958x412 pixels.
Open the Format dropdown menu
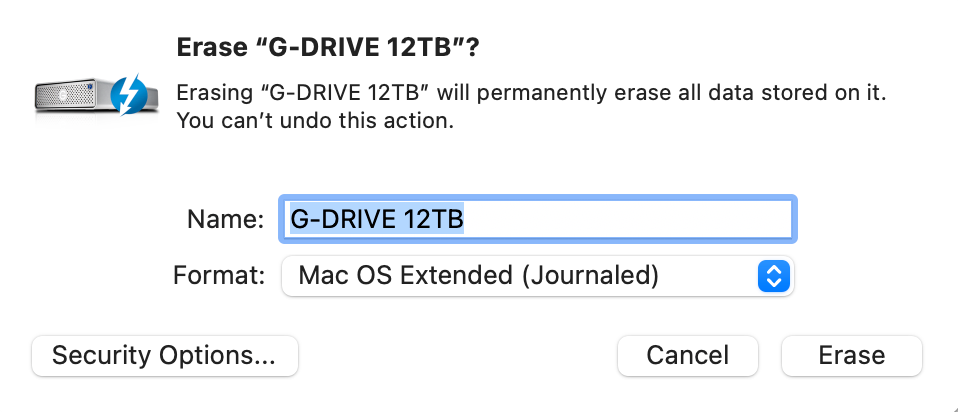point(536,275)
